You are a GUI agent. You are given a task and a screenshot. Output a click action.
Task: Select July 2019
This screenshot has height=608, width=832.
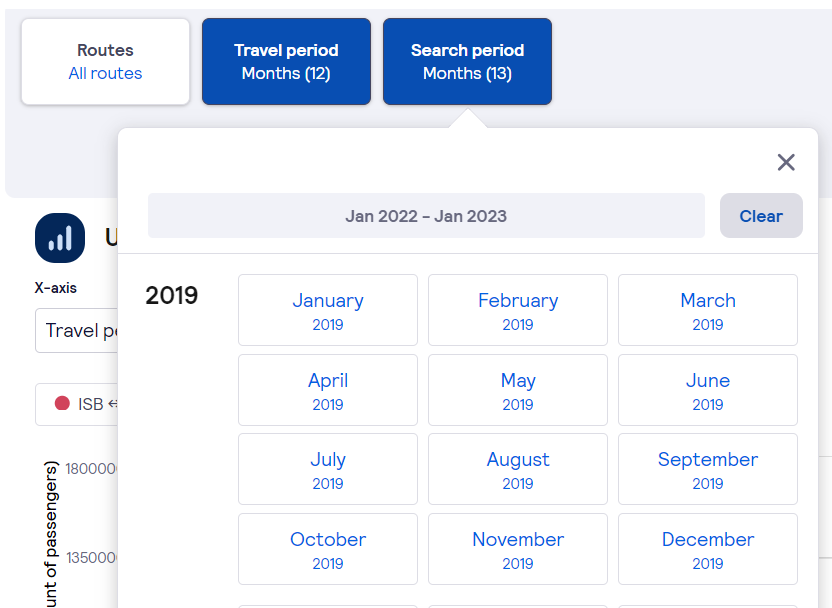coord(328,470)
